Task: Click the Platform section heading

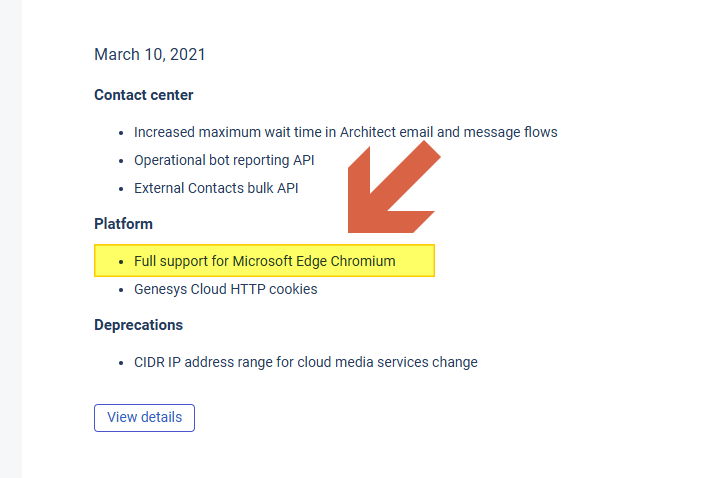Action: pyautogui.click(x=123, y=223)
